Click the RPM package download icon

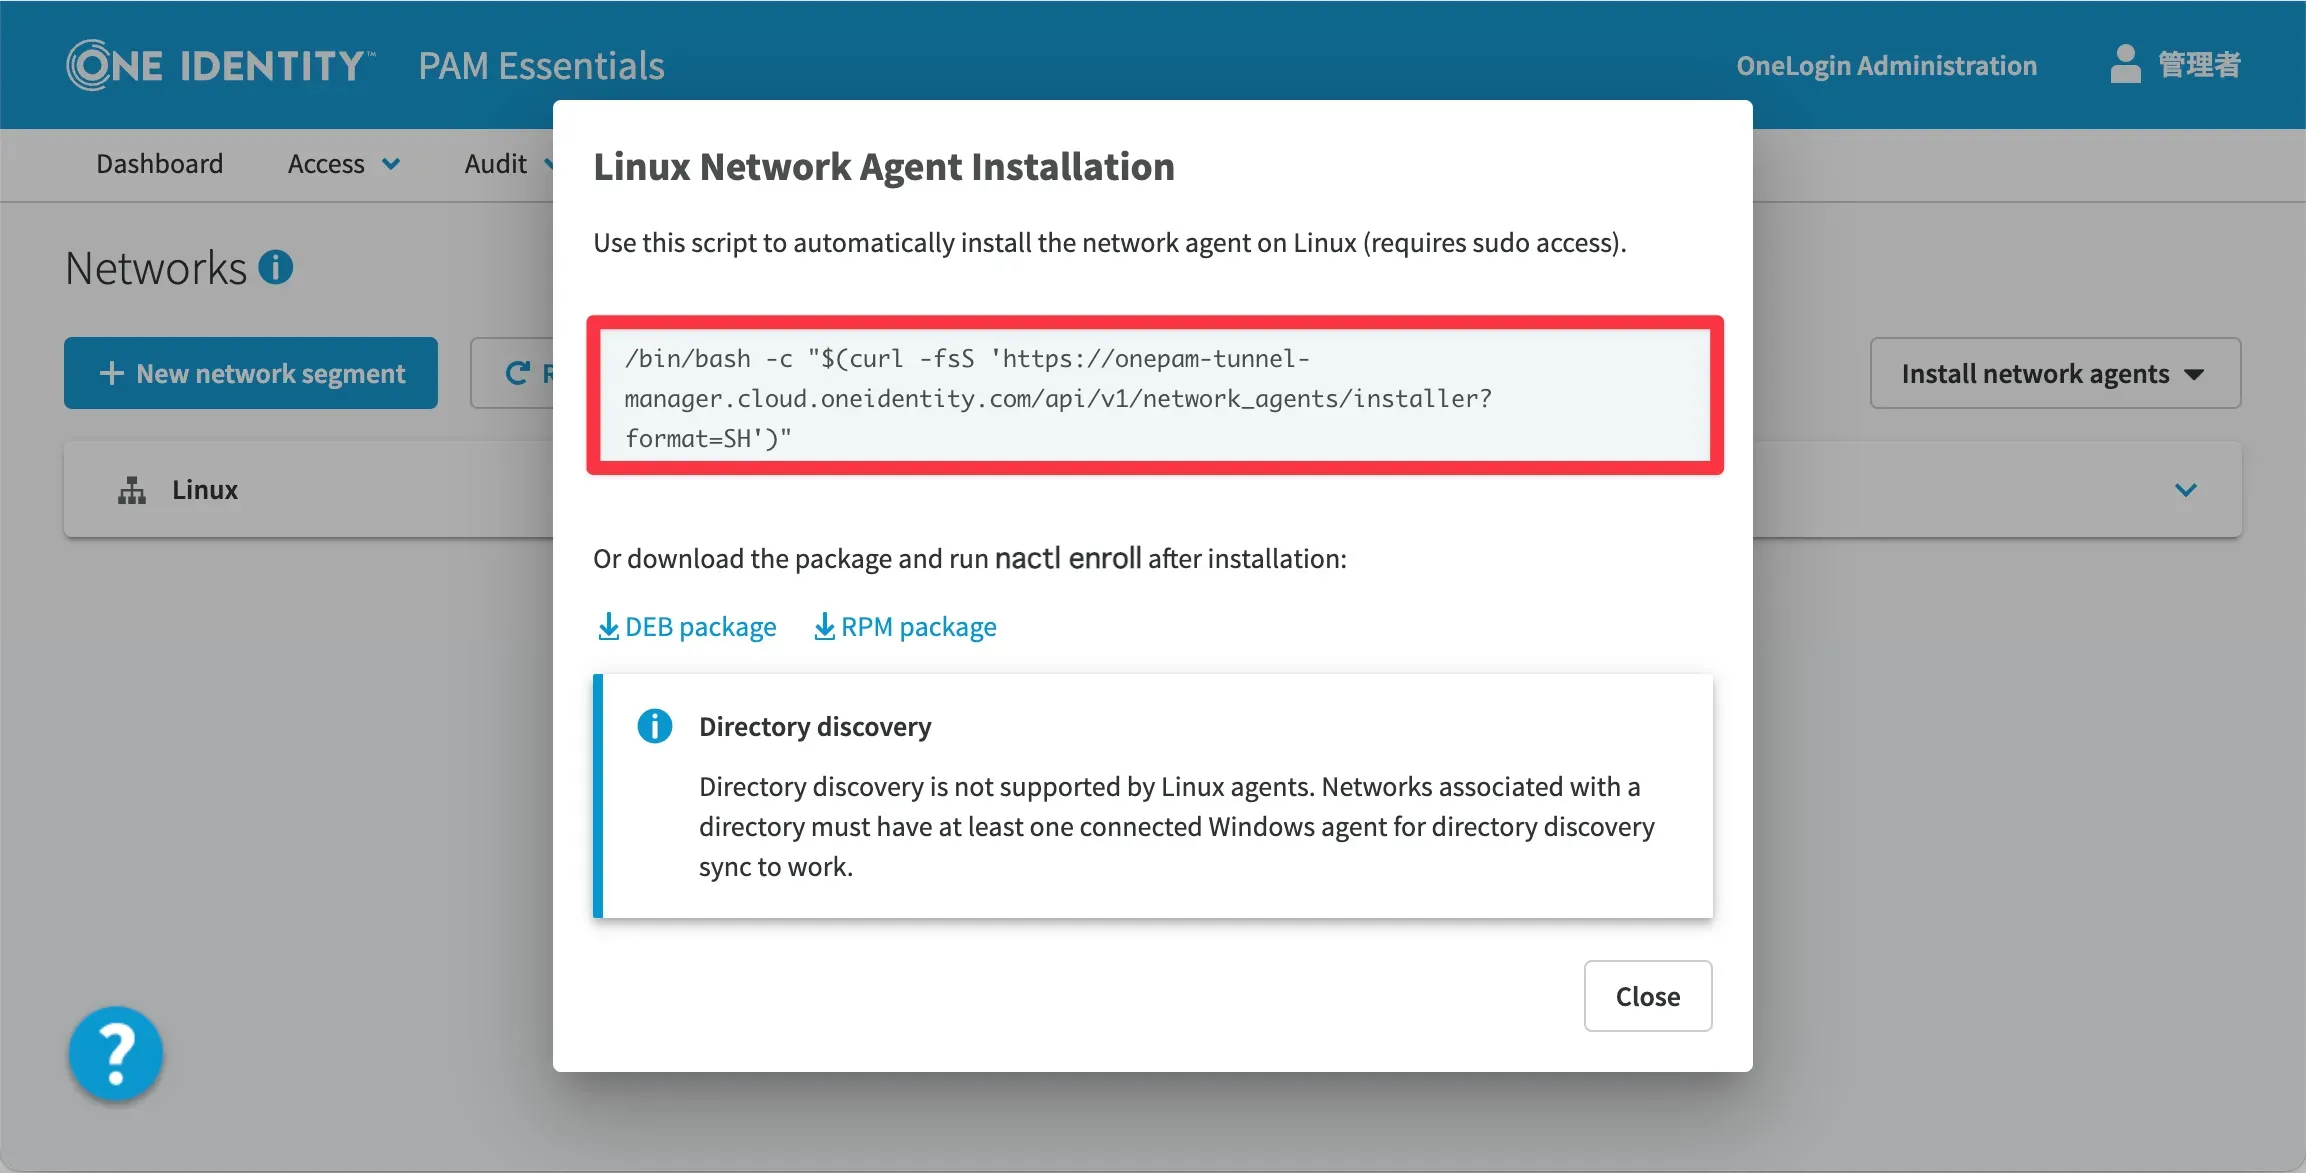824,627
